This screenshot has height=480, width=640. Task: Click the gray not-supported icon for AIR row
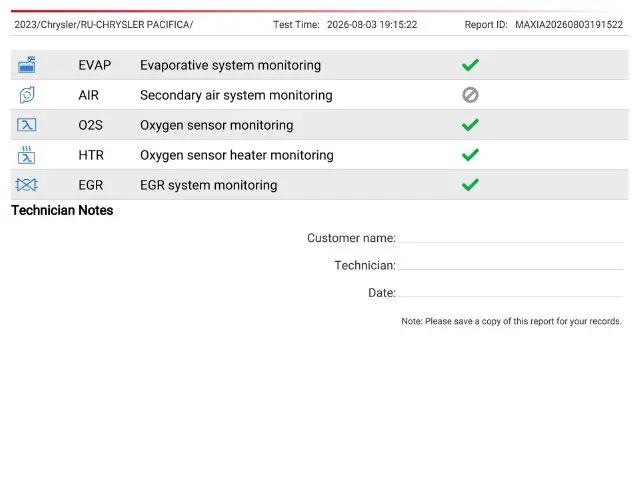(470, 95)
